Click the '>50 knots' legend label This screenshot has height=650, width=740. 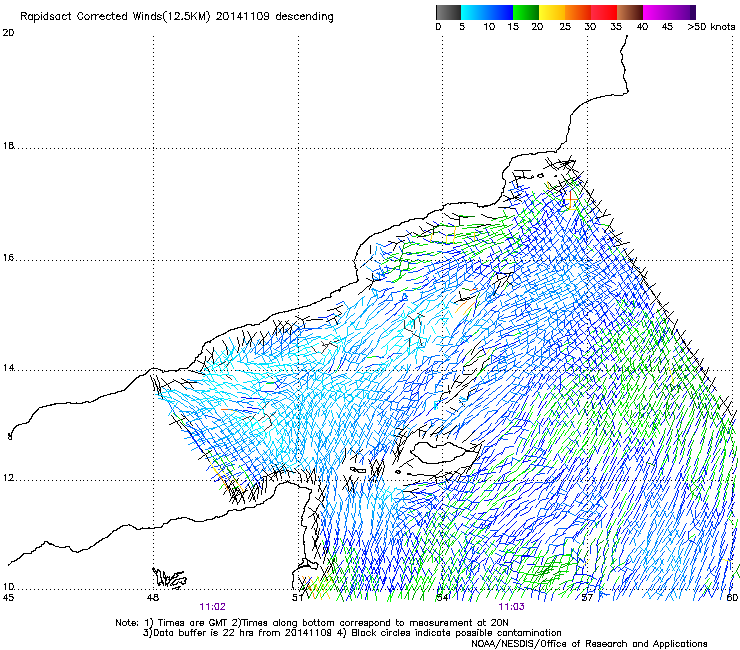click(711, 27)
